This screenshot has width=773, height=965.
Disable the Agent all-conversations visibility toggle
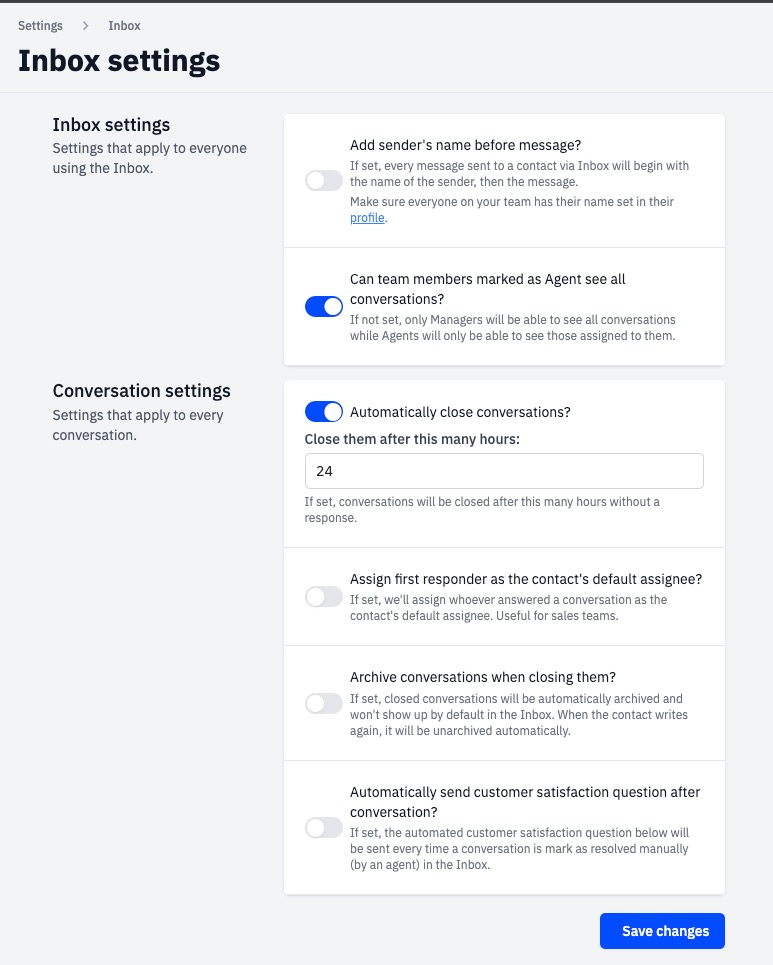tap(324, 306)
